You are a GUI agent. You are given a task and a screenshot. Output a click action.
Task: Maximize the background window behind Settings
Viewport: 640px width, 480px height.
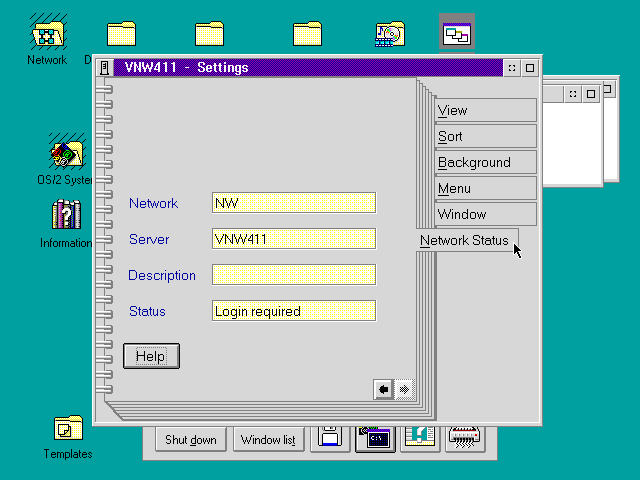[x=591, y=94]
